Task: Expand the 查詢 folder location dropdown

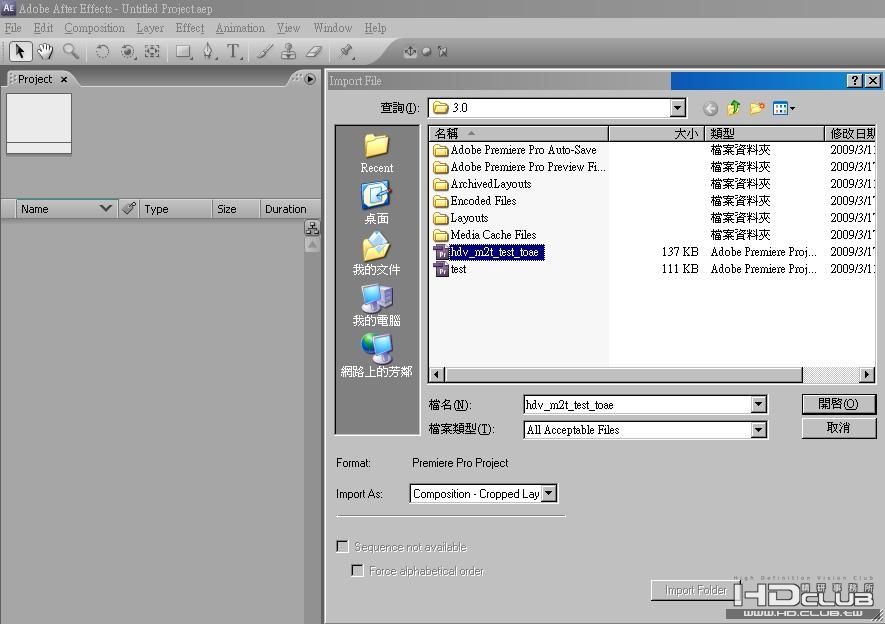Action: click(678, 108)
